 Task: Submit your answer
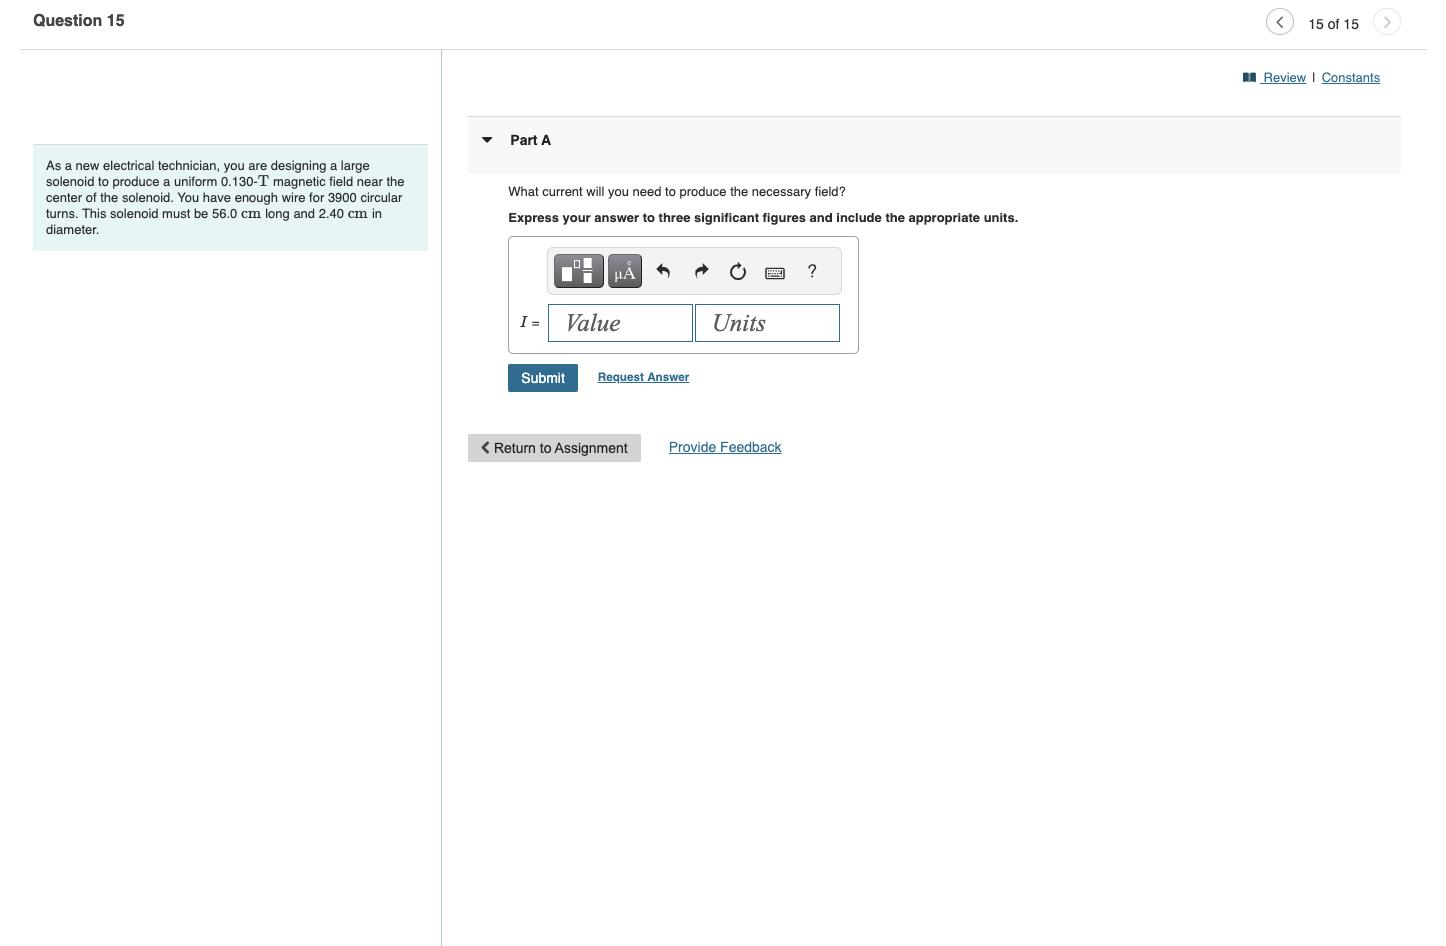pos(542,378)
